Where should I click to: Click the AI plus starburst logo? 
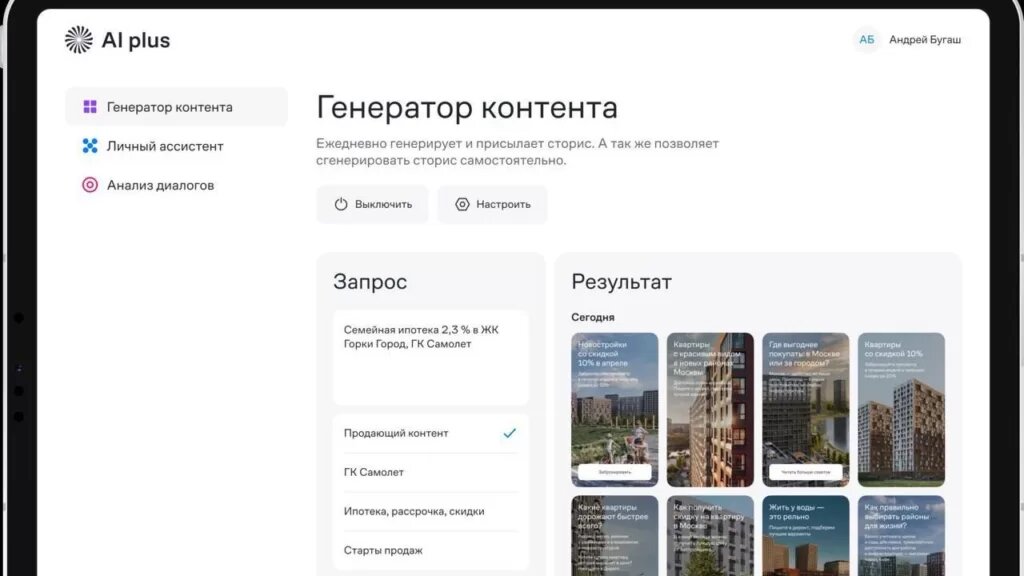point(78,40)
